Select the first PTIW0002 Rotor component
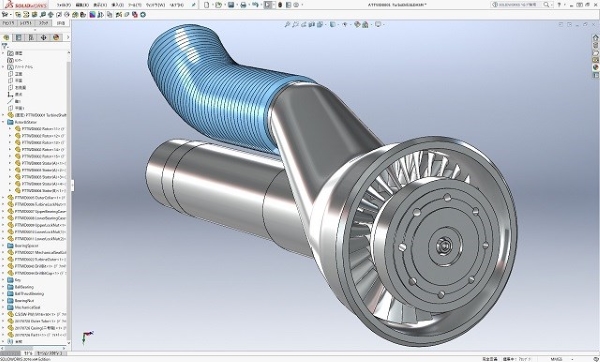 pyautogui.click(x=43, y=129)
